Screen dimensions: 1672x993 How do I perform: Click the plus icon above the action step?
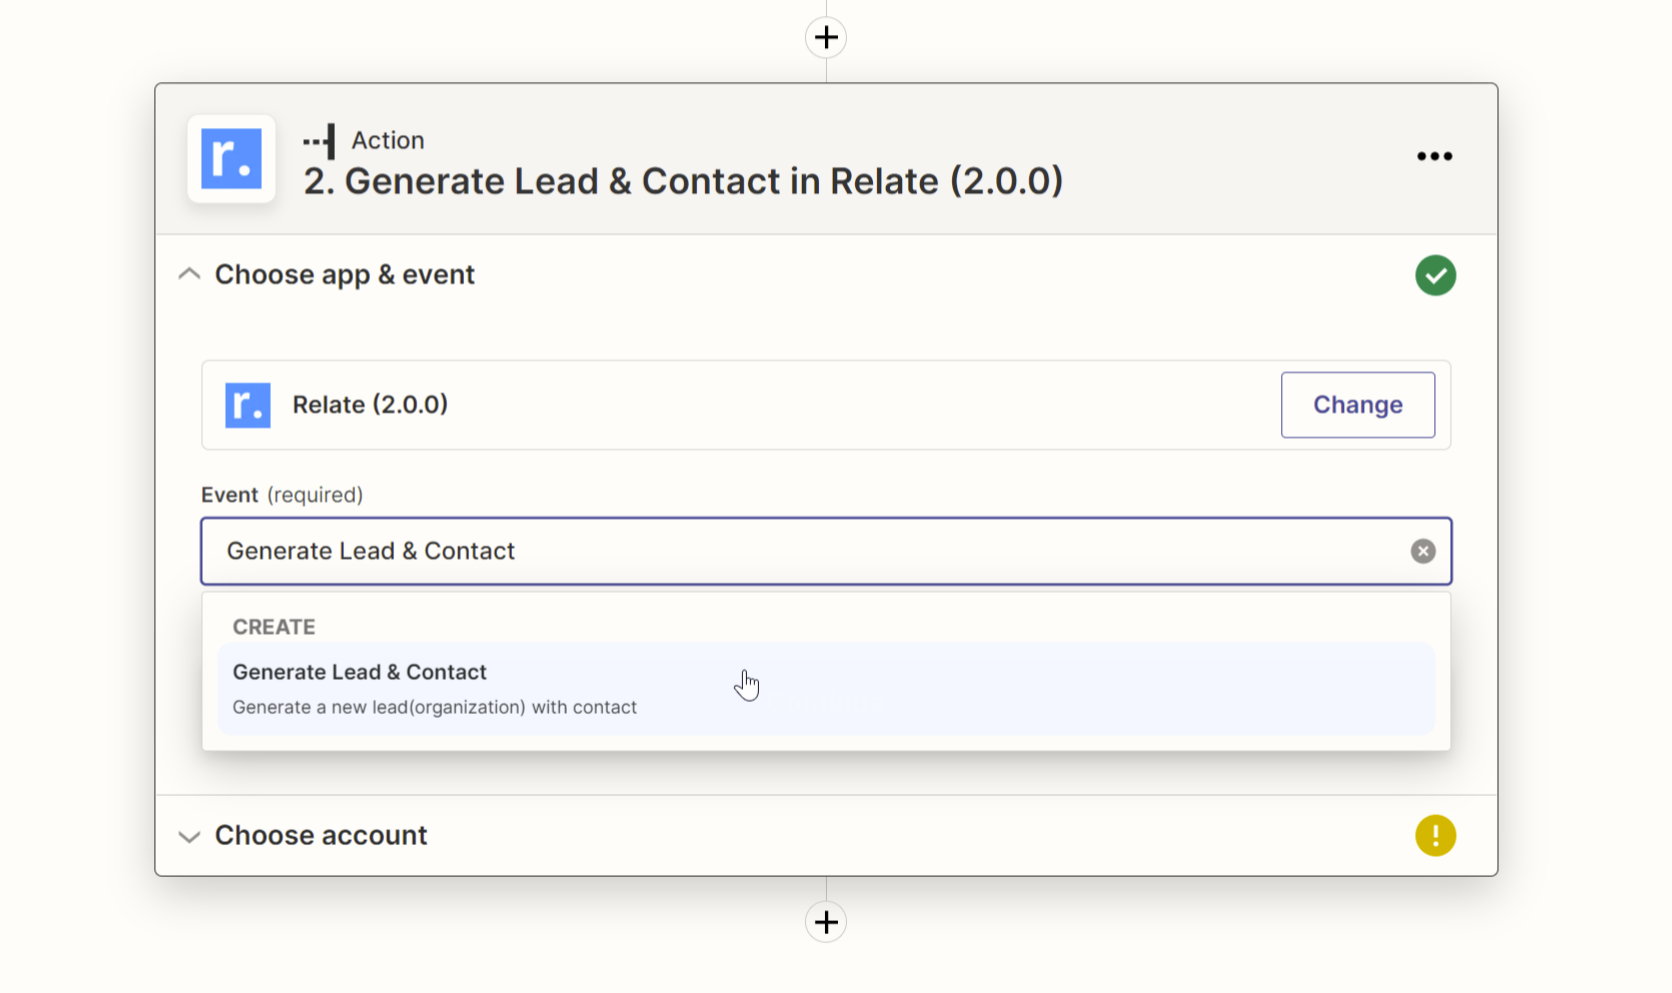click(826, 37)
